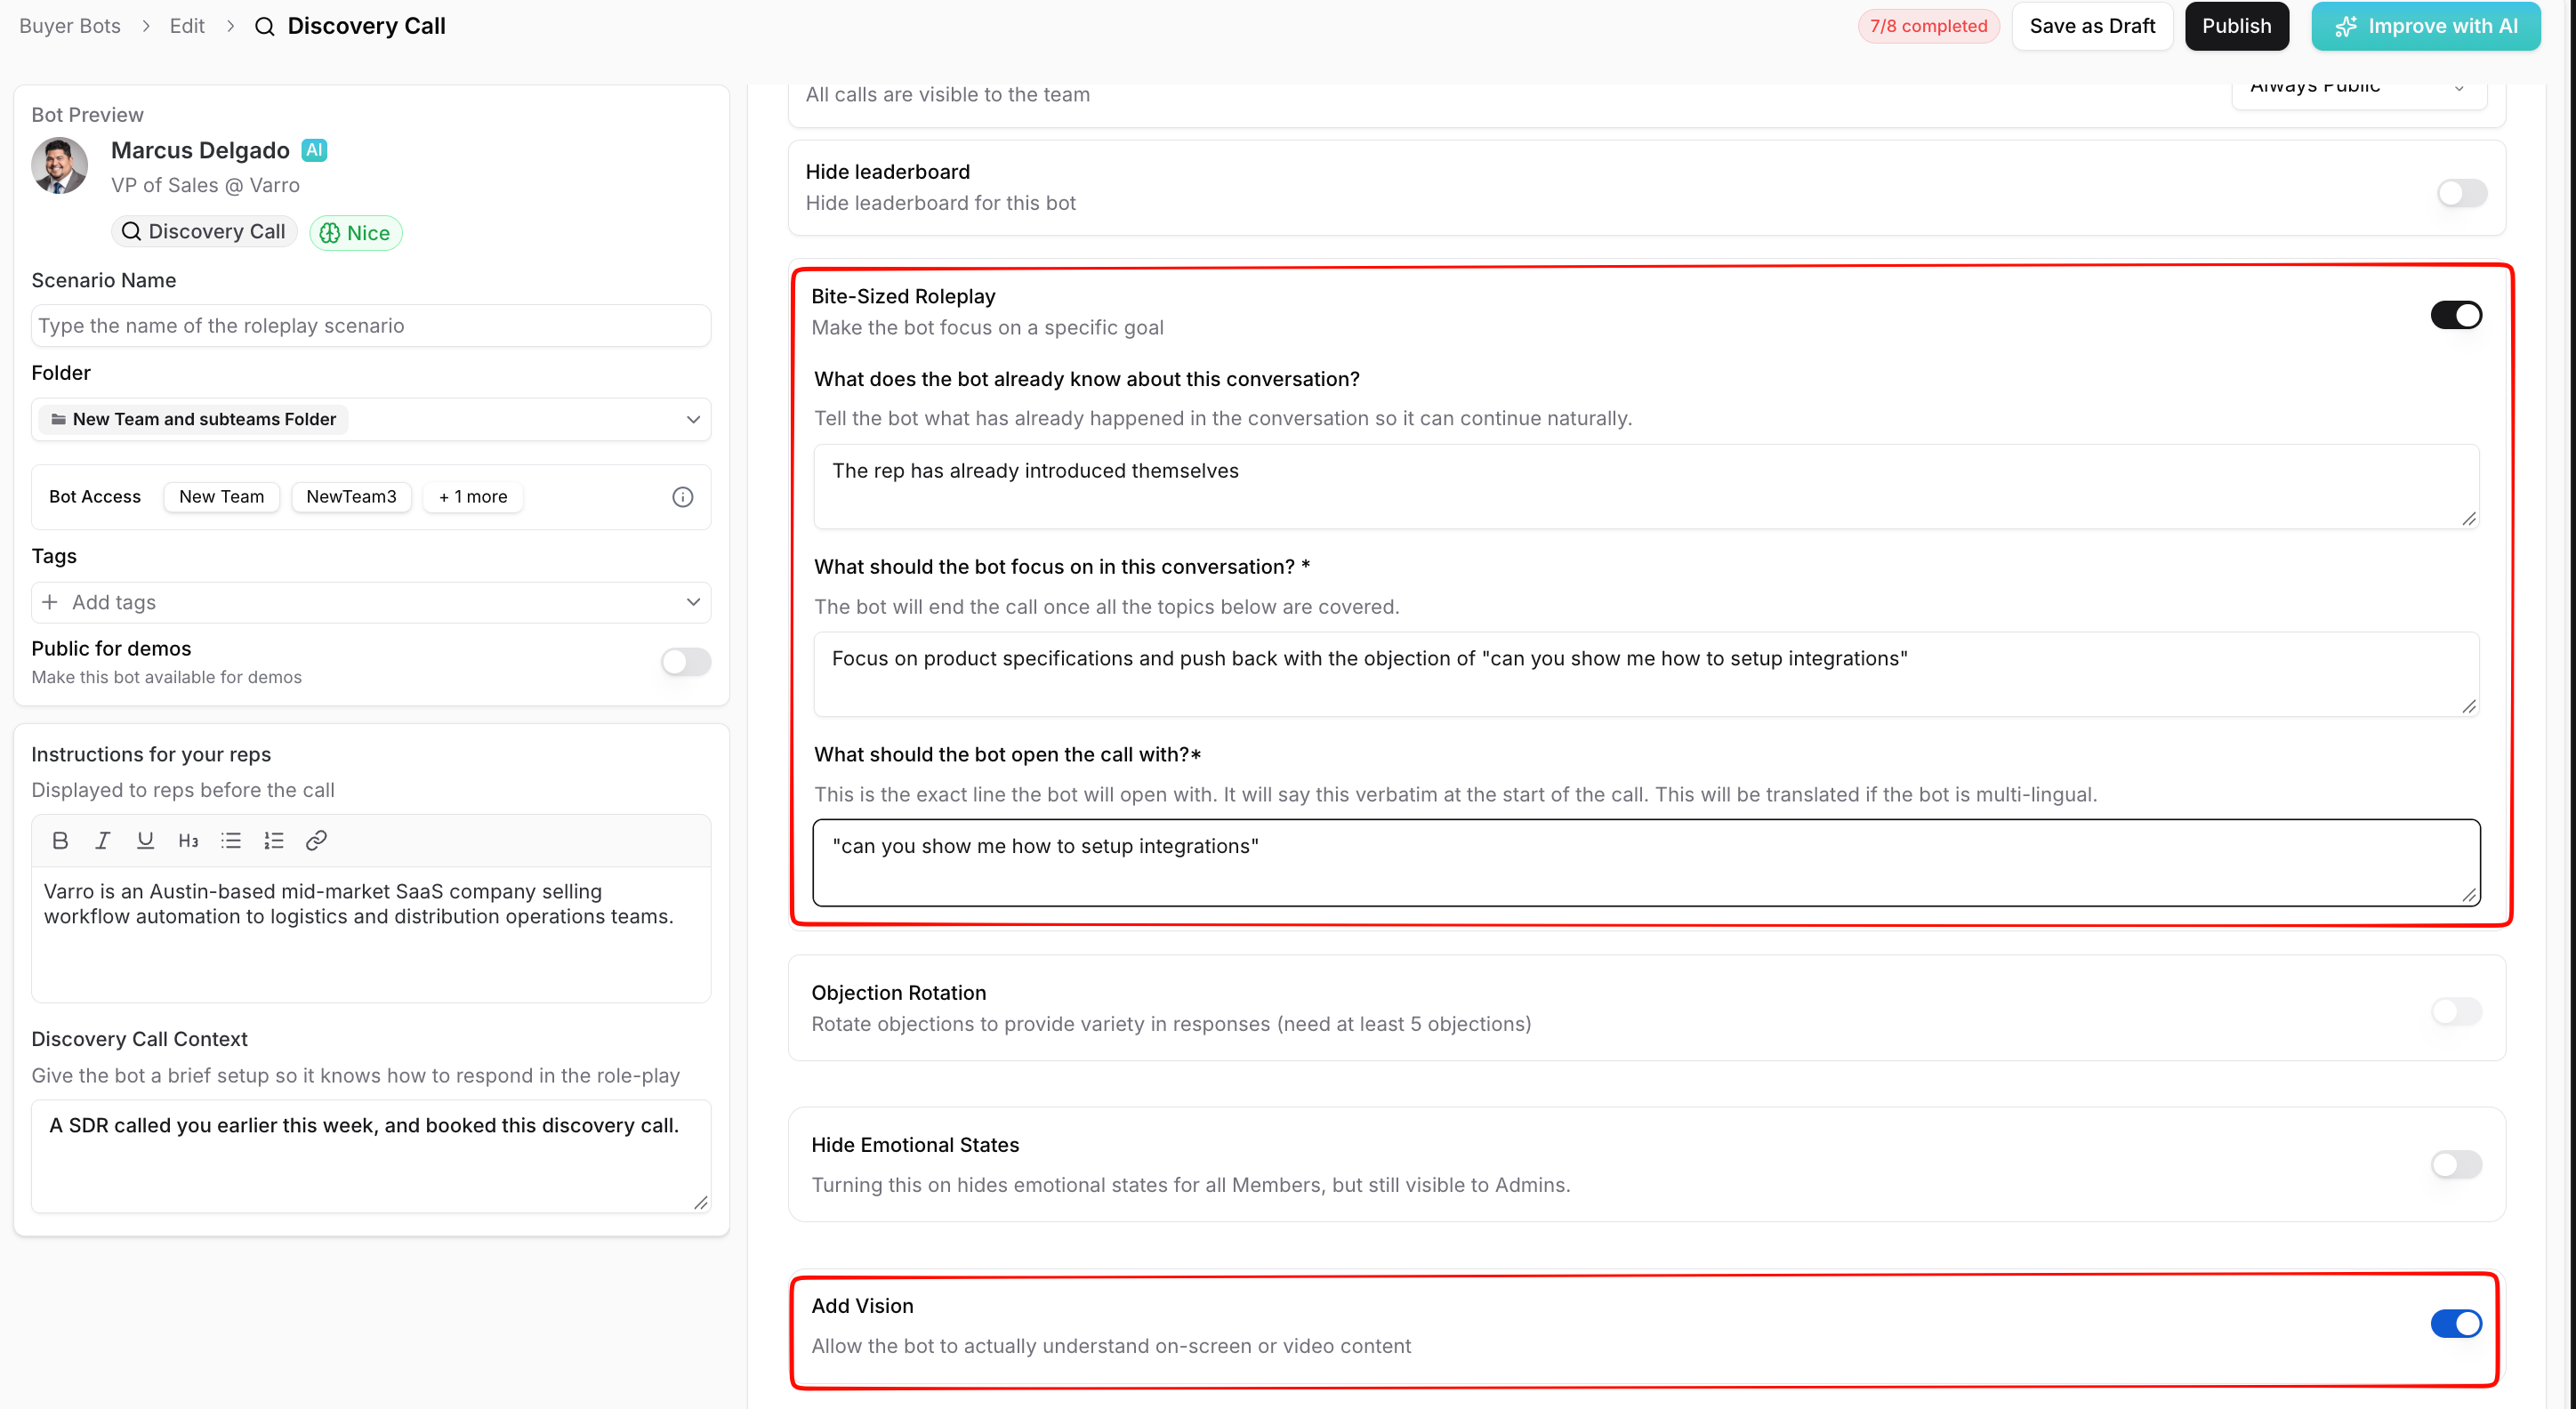Click the bot focus topics text box
This screenshot has width=2576, height=1409.
pyautogui.click(x=1646, y=674)
